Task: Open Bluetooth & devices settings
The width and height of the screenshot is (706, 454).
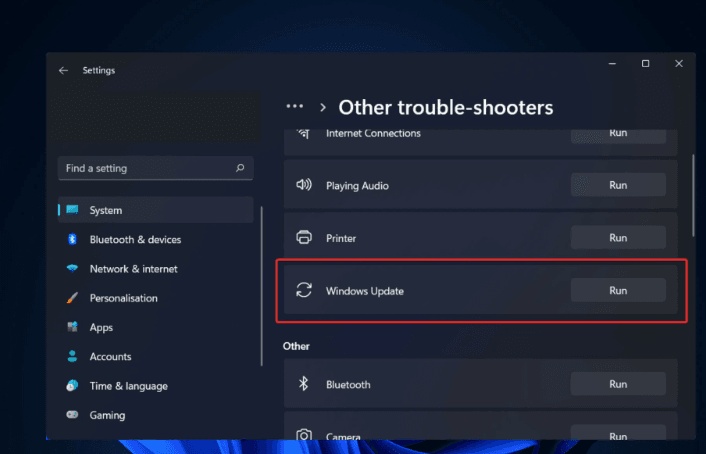Action: (156, 239)
